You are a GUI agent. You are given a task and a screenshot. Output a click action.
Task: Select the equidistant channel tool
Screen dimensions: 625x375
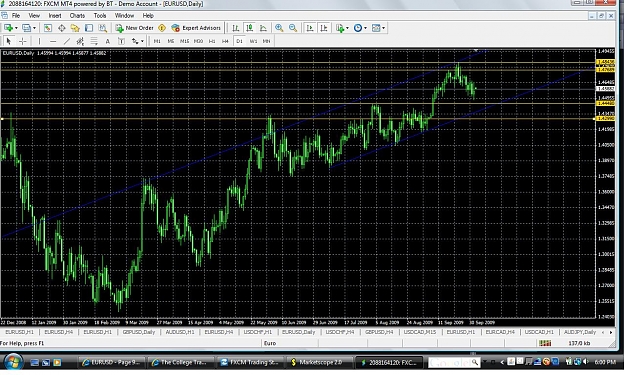[80, 41]
